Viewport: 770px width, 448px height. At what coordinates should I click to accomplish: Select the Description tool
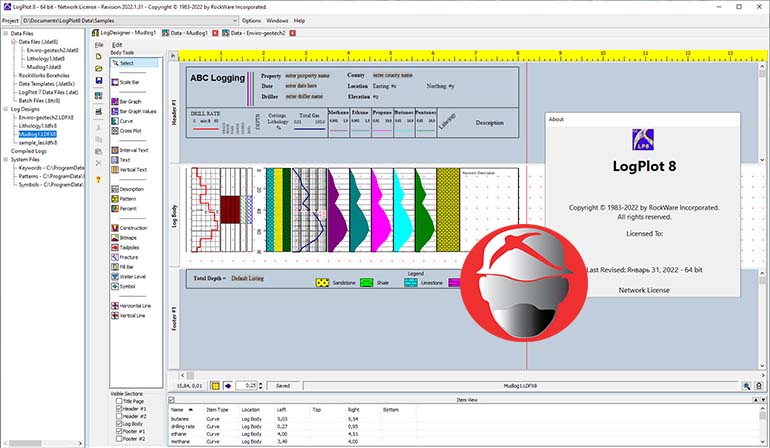tap(128, 189)
